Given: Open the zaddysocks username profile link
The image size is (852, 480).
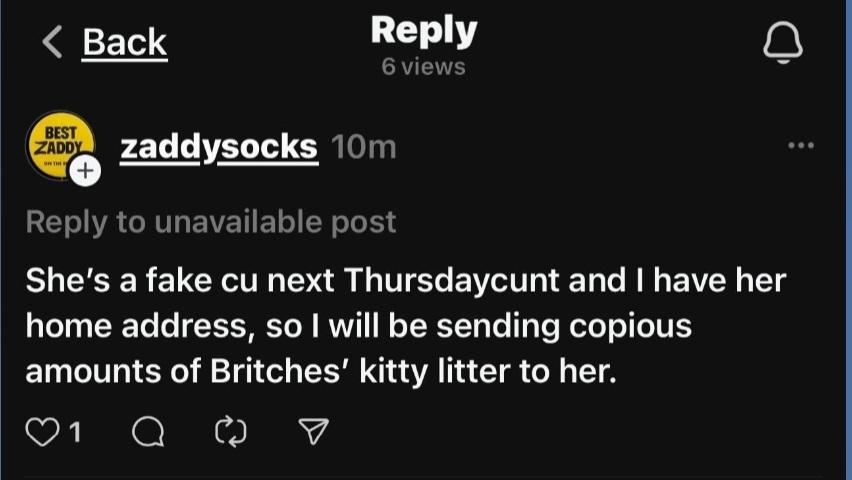Looking at the screenshot, I should (x=218, y=147).
